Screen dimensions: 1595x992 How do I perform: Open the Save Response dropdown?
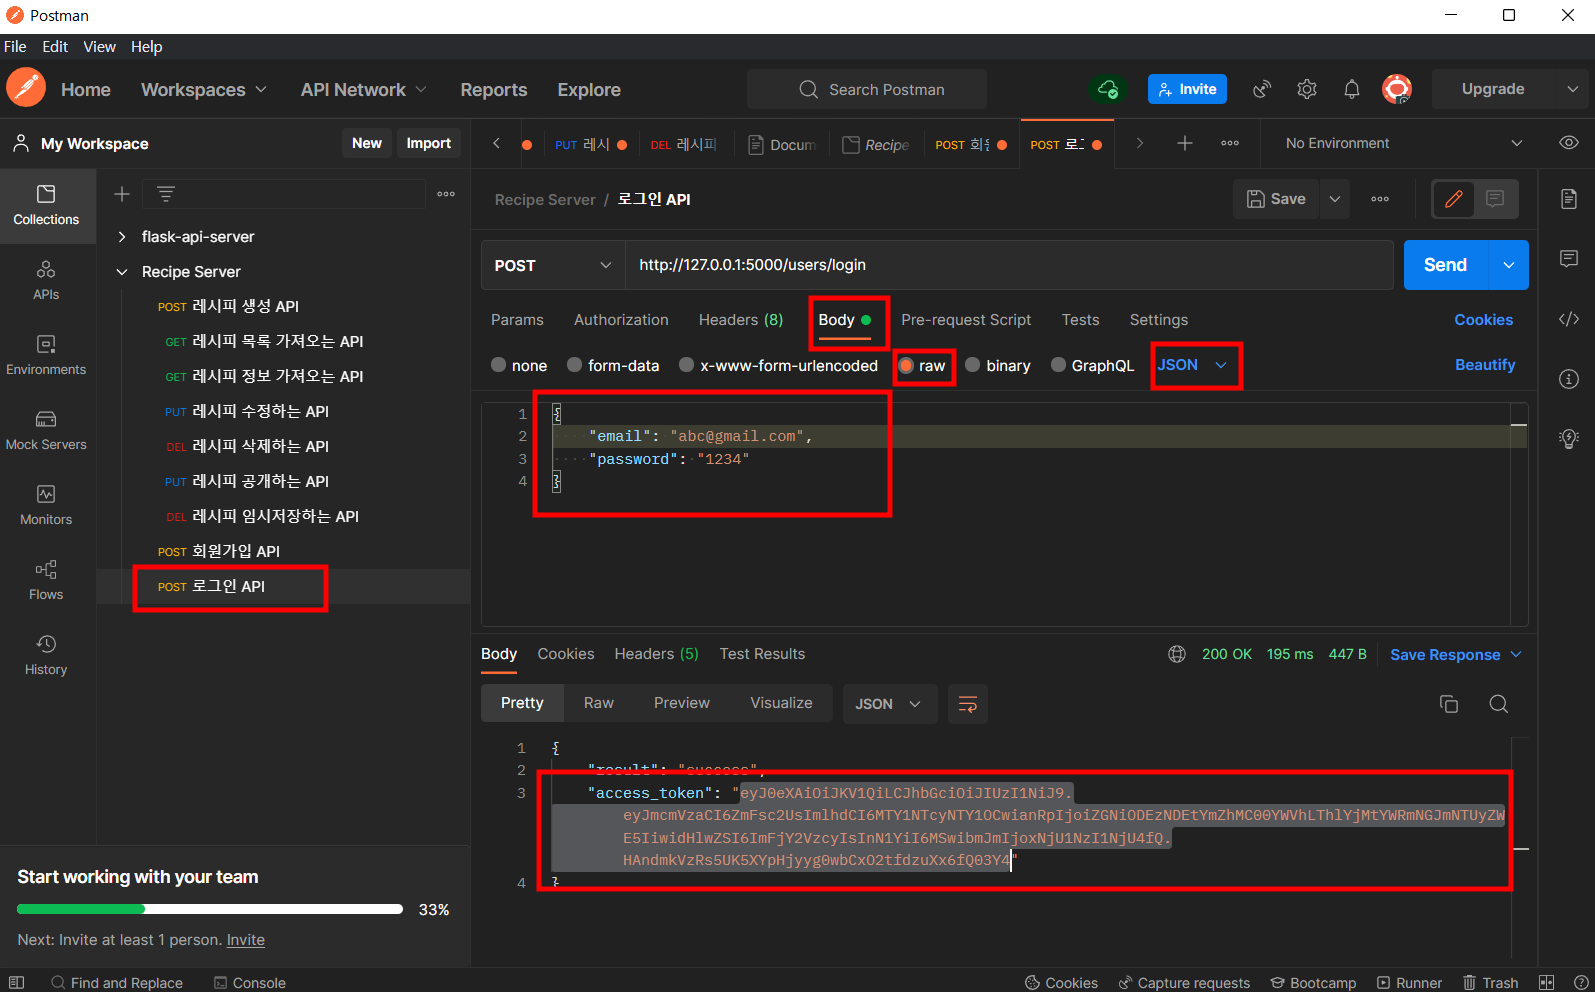(1456, 654)
